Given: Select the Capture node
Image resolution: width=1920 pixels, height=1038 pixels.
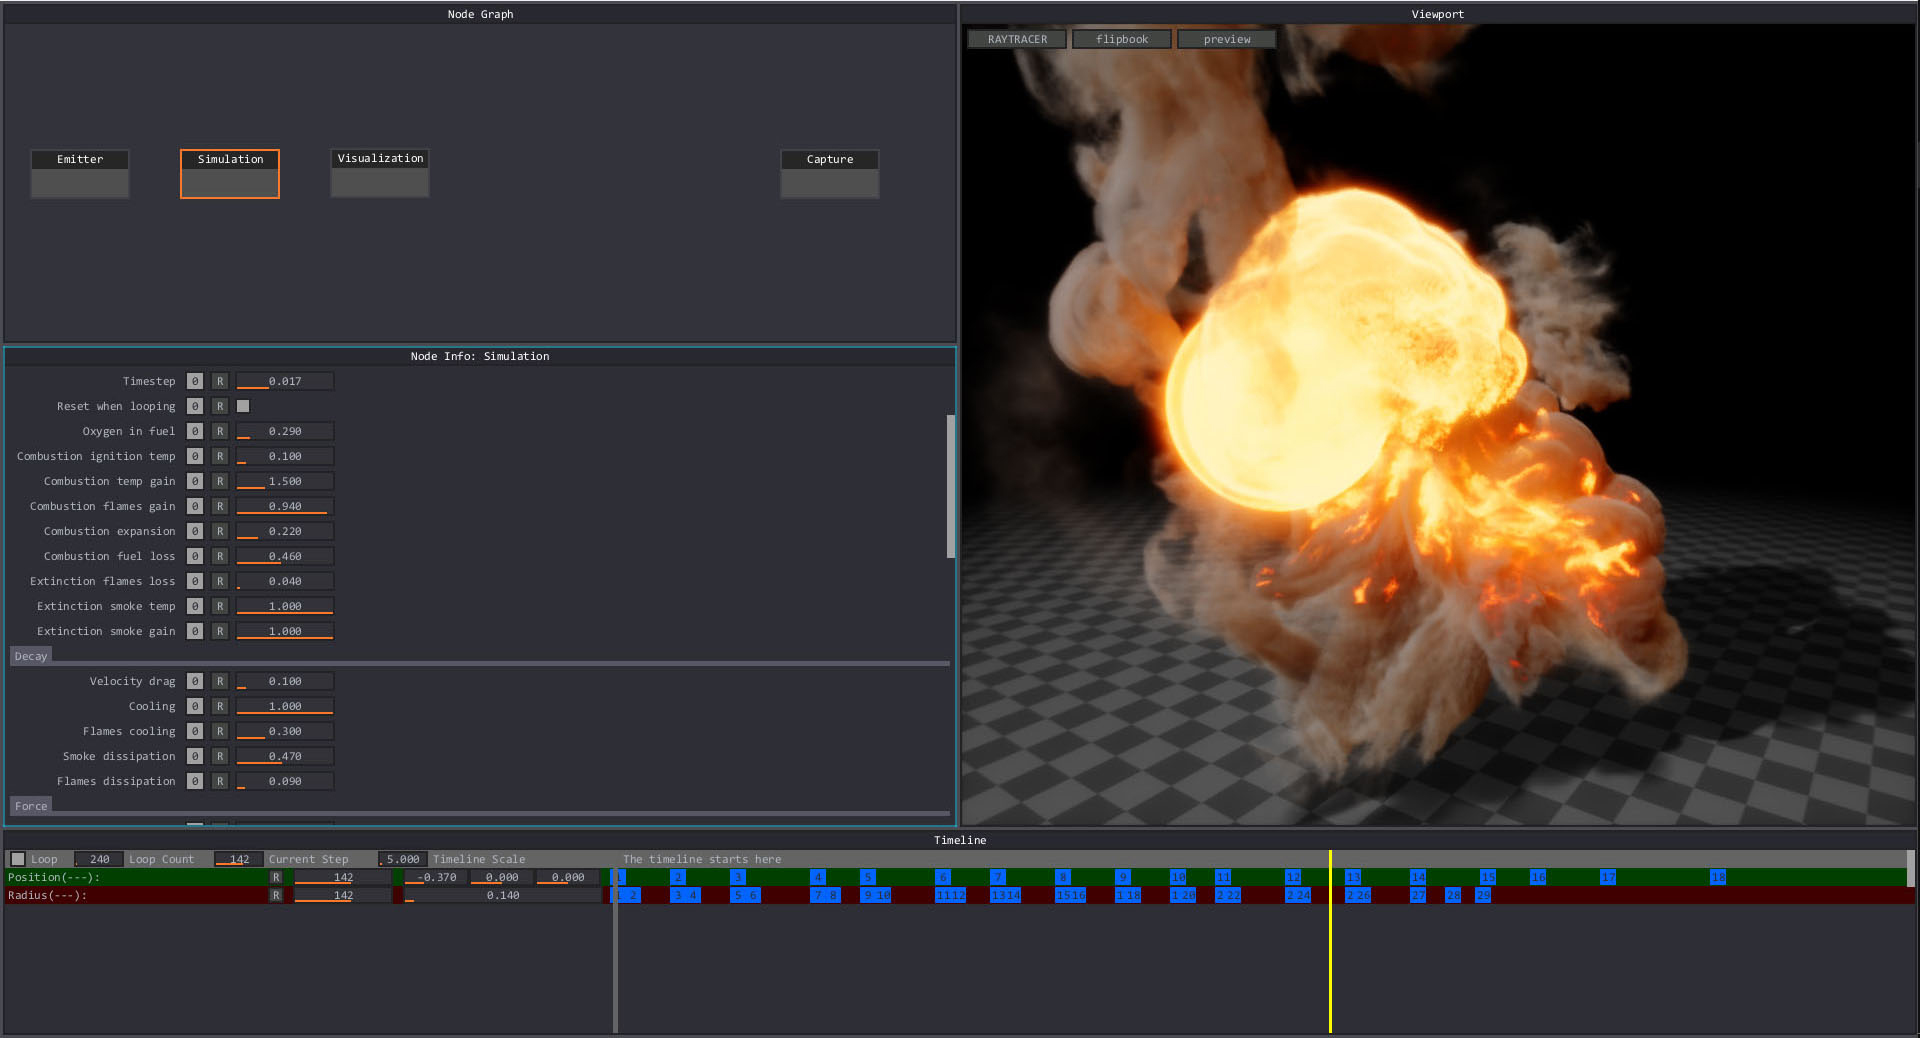Looking at the screenshot, I should [829, 173].
